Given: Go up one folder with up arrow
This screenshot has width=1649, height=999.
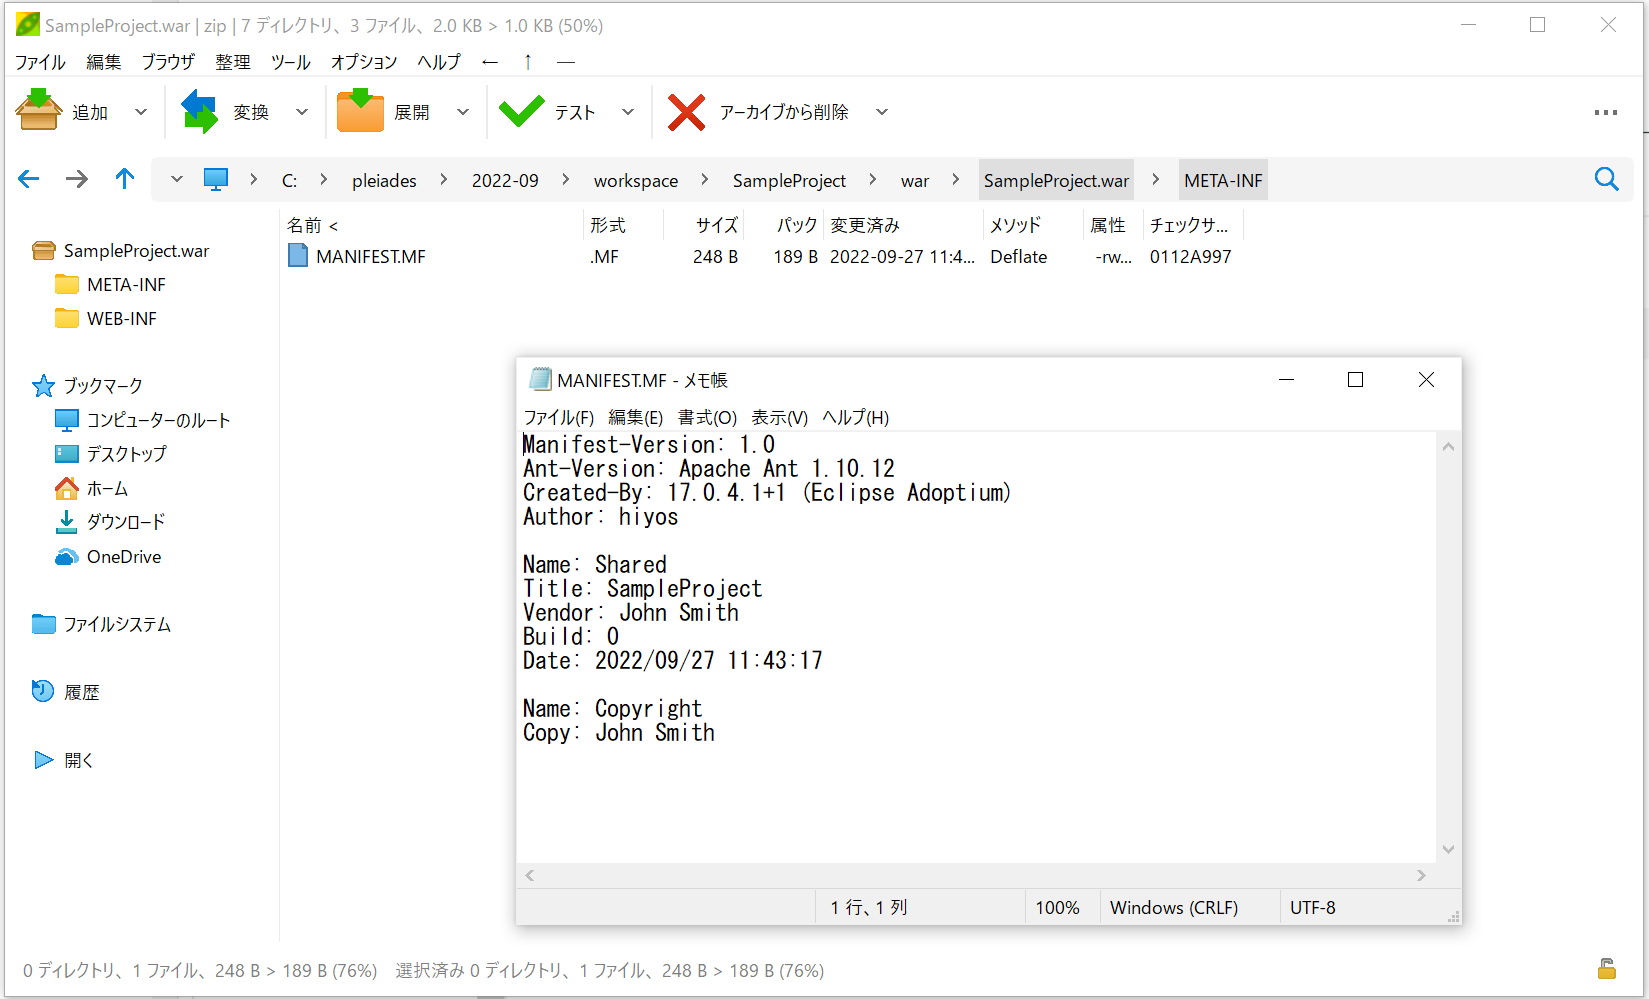Looking at the screenshot, I should pos(124,179).
